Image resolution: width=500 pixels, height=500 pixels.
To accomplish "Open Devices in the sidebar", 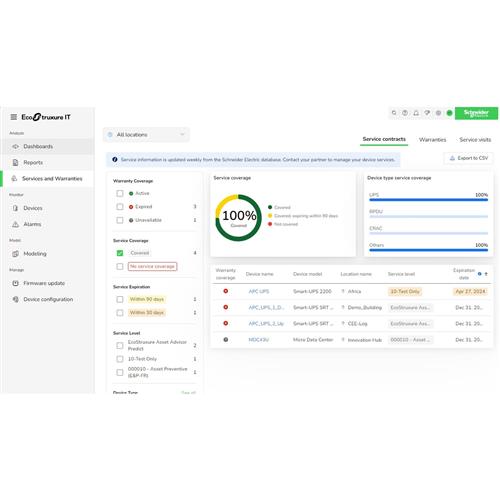I will pyautogui.click(x=47, y=208).
